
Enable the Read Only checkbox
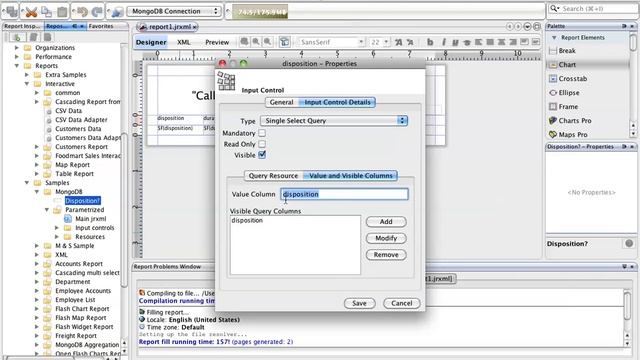pyautogui.click(x=262, y=144)
